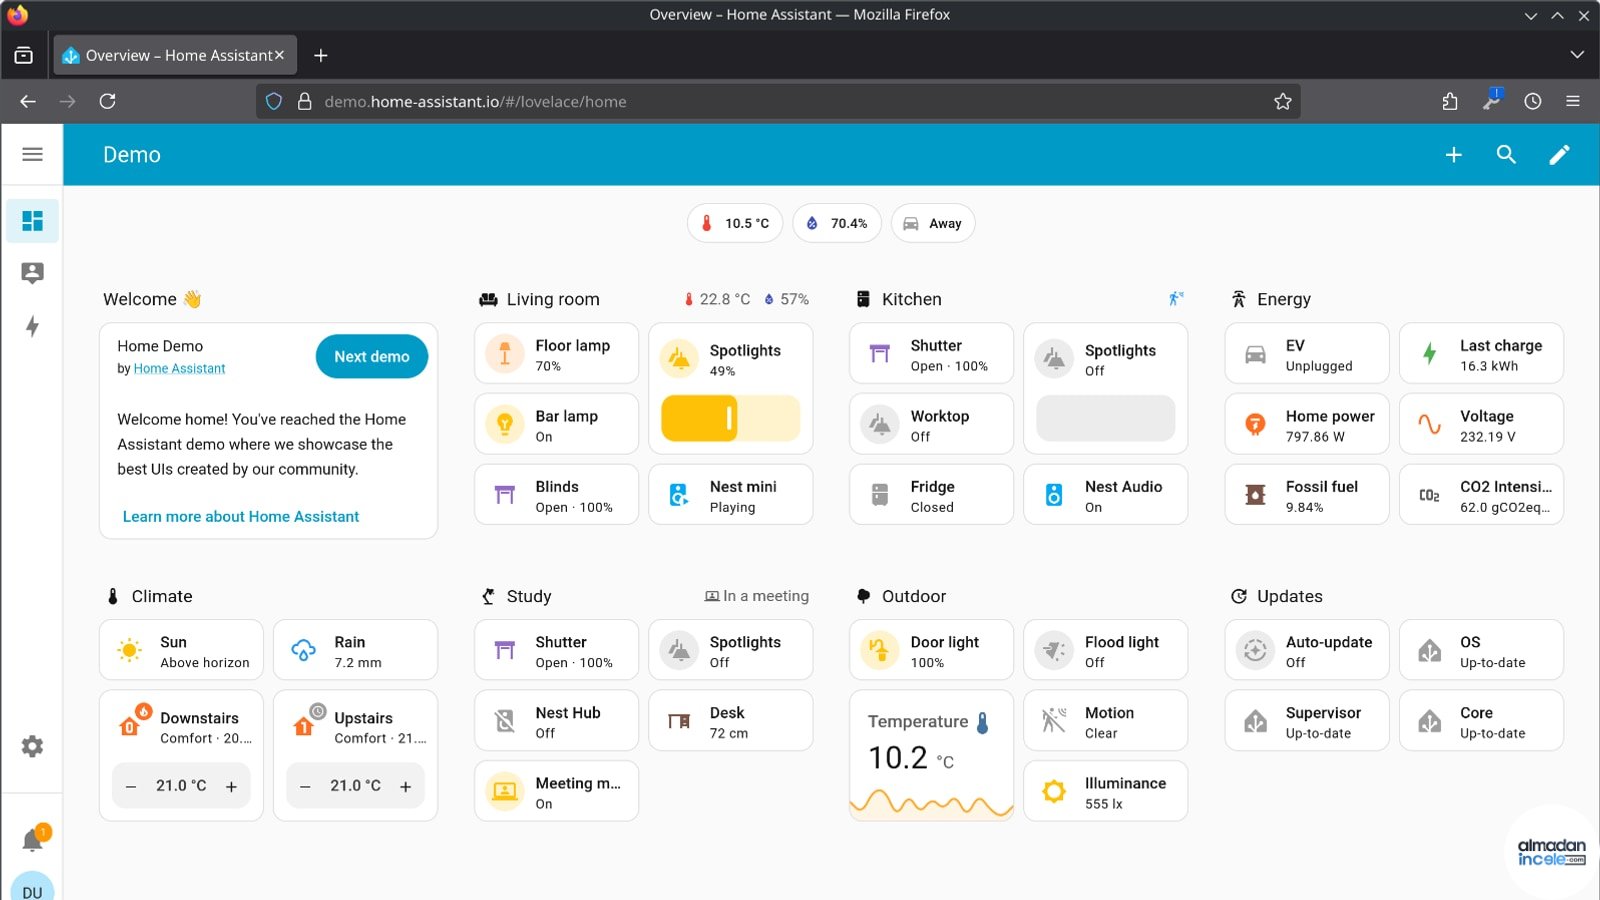Image resolution: width=1600 pixels, height=900 pixels.
Task: Toggle Kitchen Worktop light icon
Action: coord(880,424)
